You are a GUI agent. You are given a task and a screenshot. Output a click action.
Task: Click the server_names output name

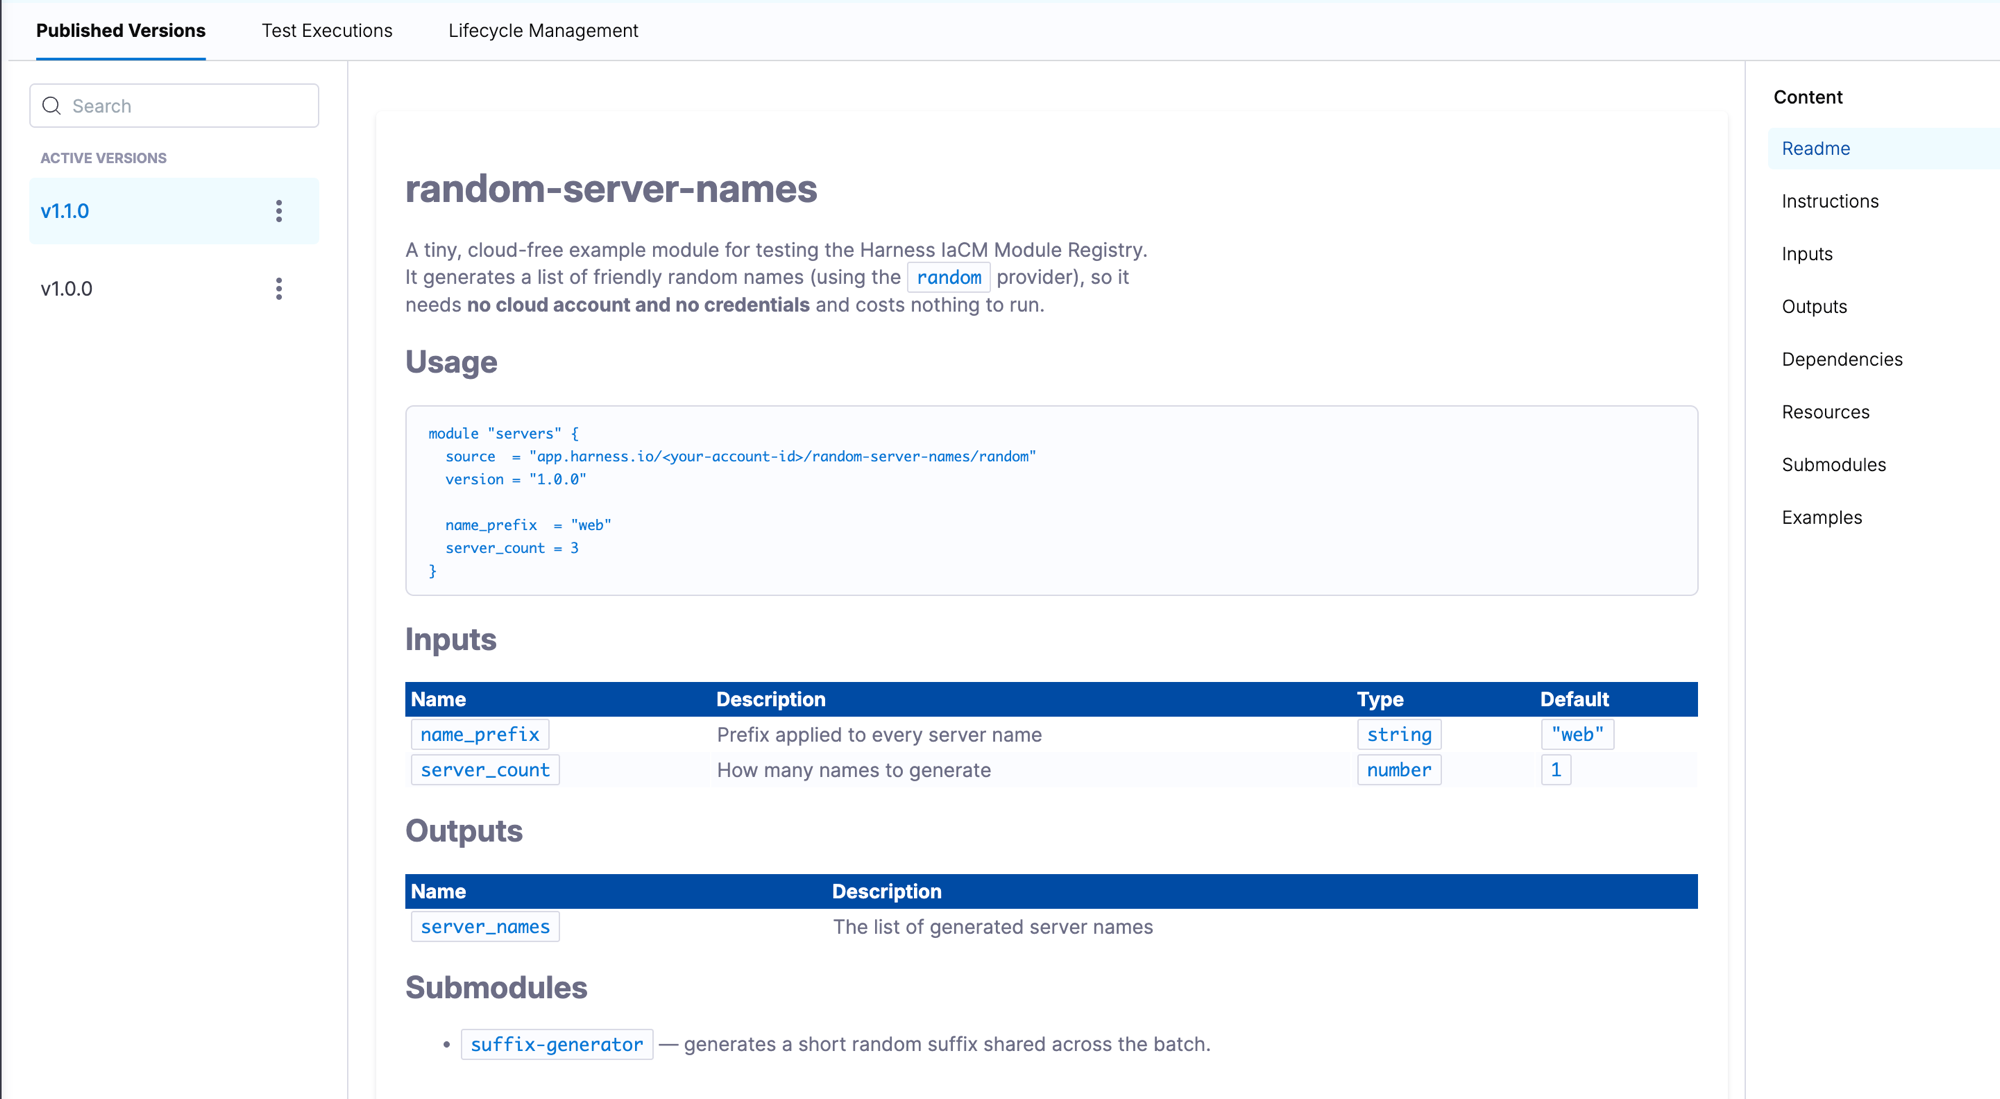tap(485, 927)
